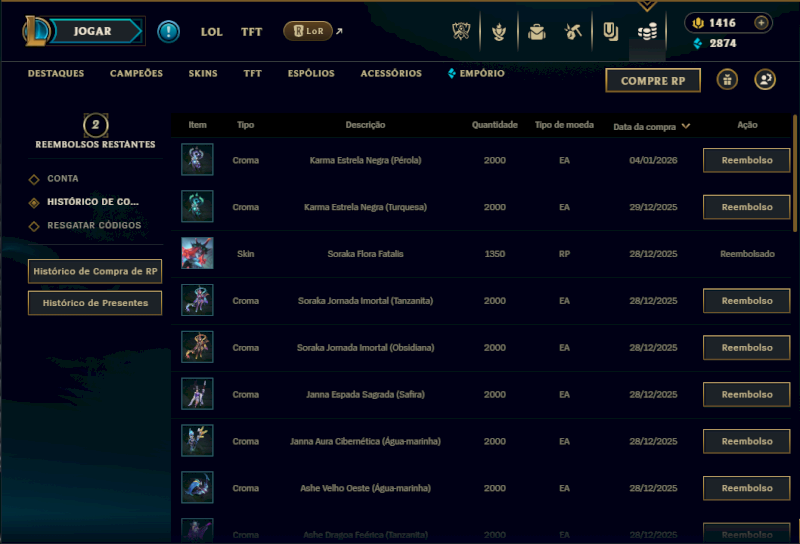Sort by Data da compra arrow
This screenshot has height=544, width=800.
[x=686, y=126]
